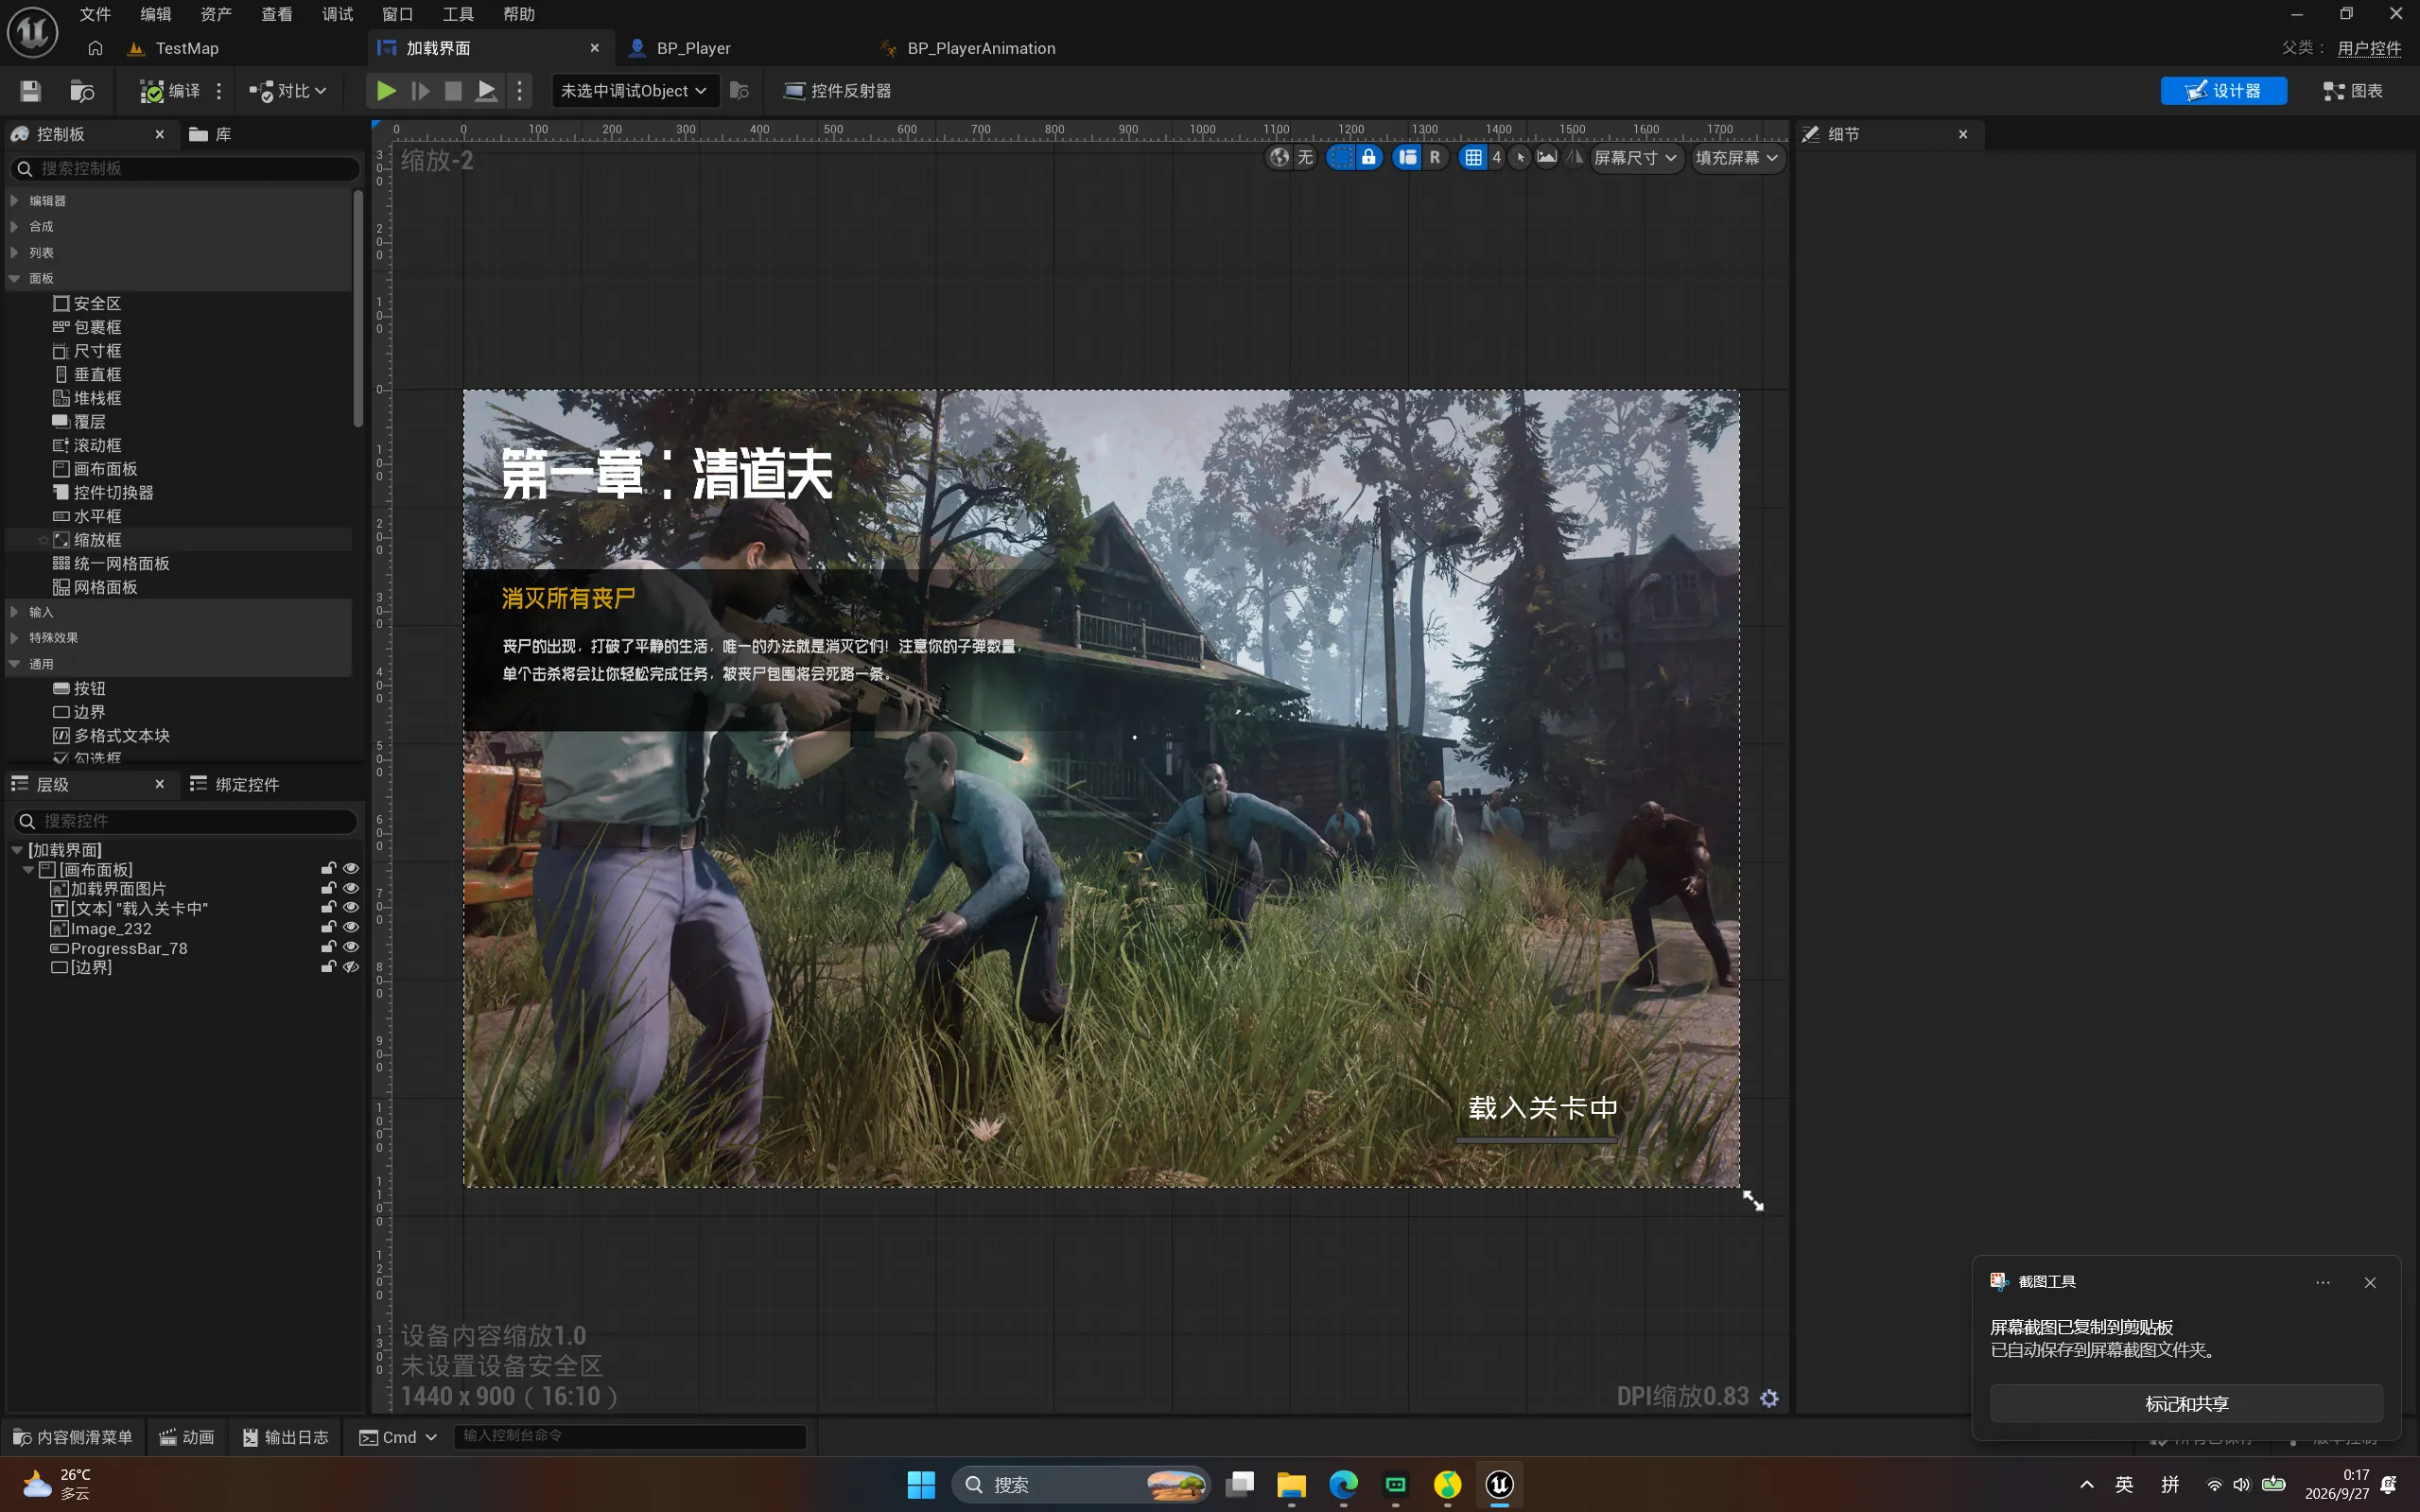Open the 调试 menu
Image resolution: width=2420 pixels, height=1512 pixels.
(x=337, y=14)
